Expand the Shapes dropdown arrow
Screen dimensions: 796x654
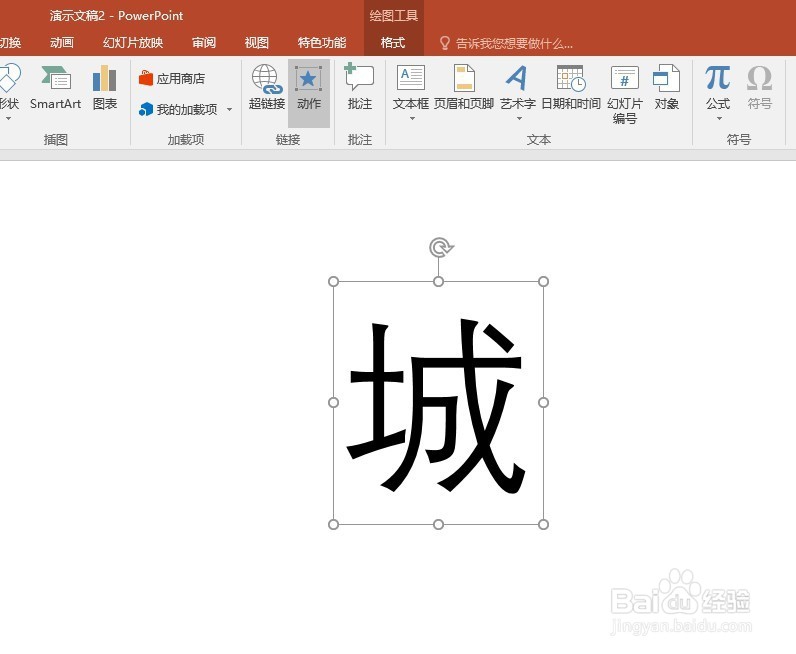tap(8, 119)
